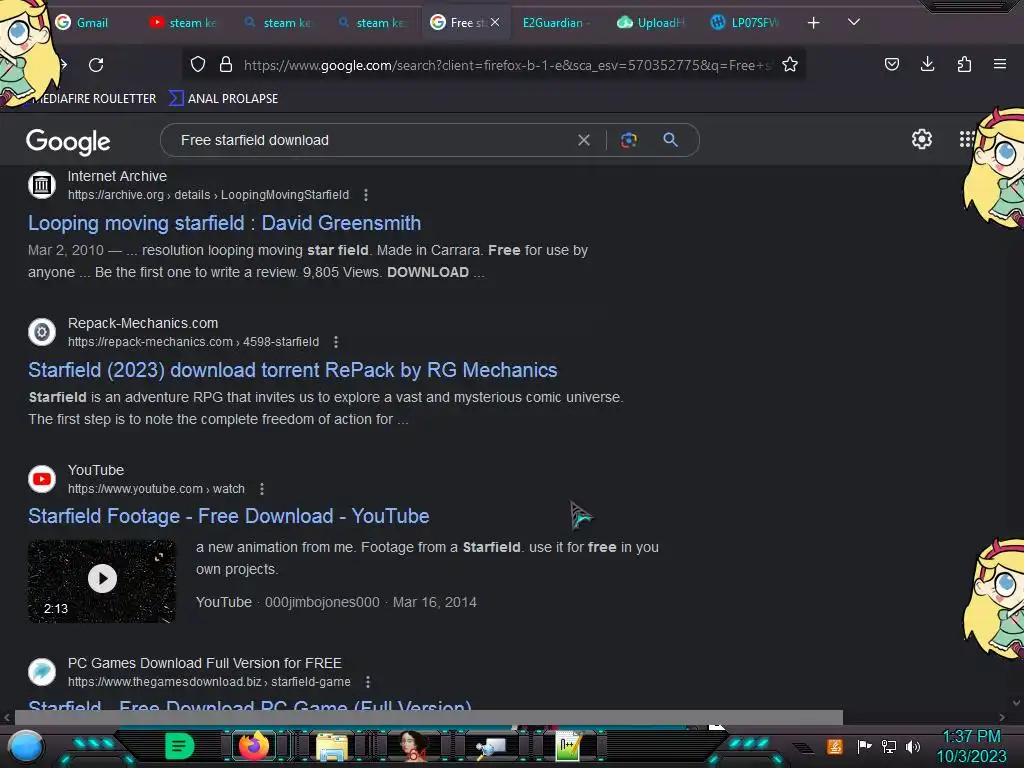1024x768 pixels.
Task: Open File Explorer from taskbar
Action: [x=332, y=746]
